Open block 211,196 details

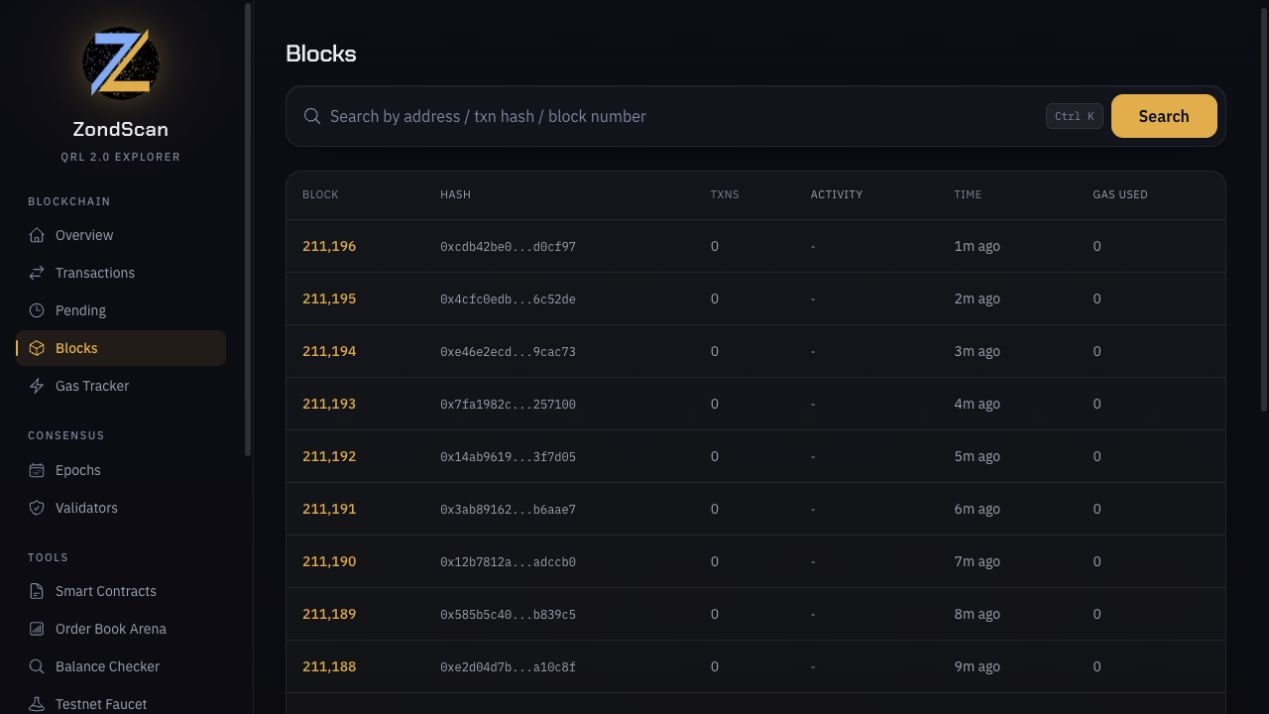pyautogui.click(x=329, y=246)
